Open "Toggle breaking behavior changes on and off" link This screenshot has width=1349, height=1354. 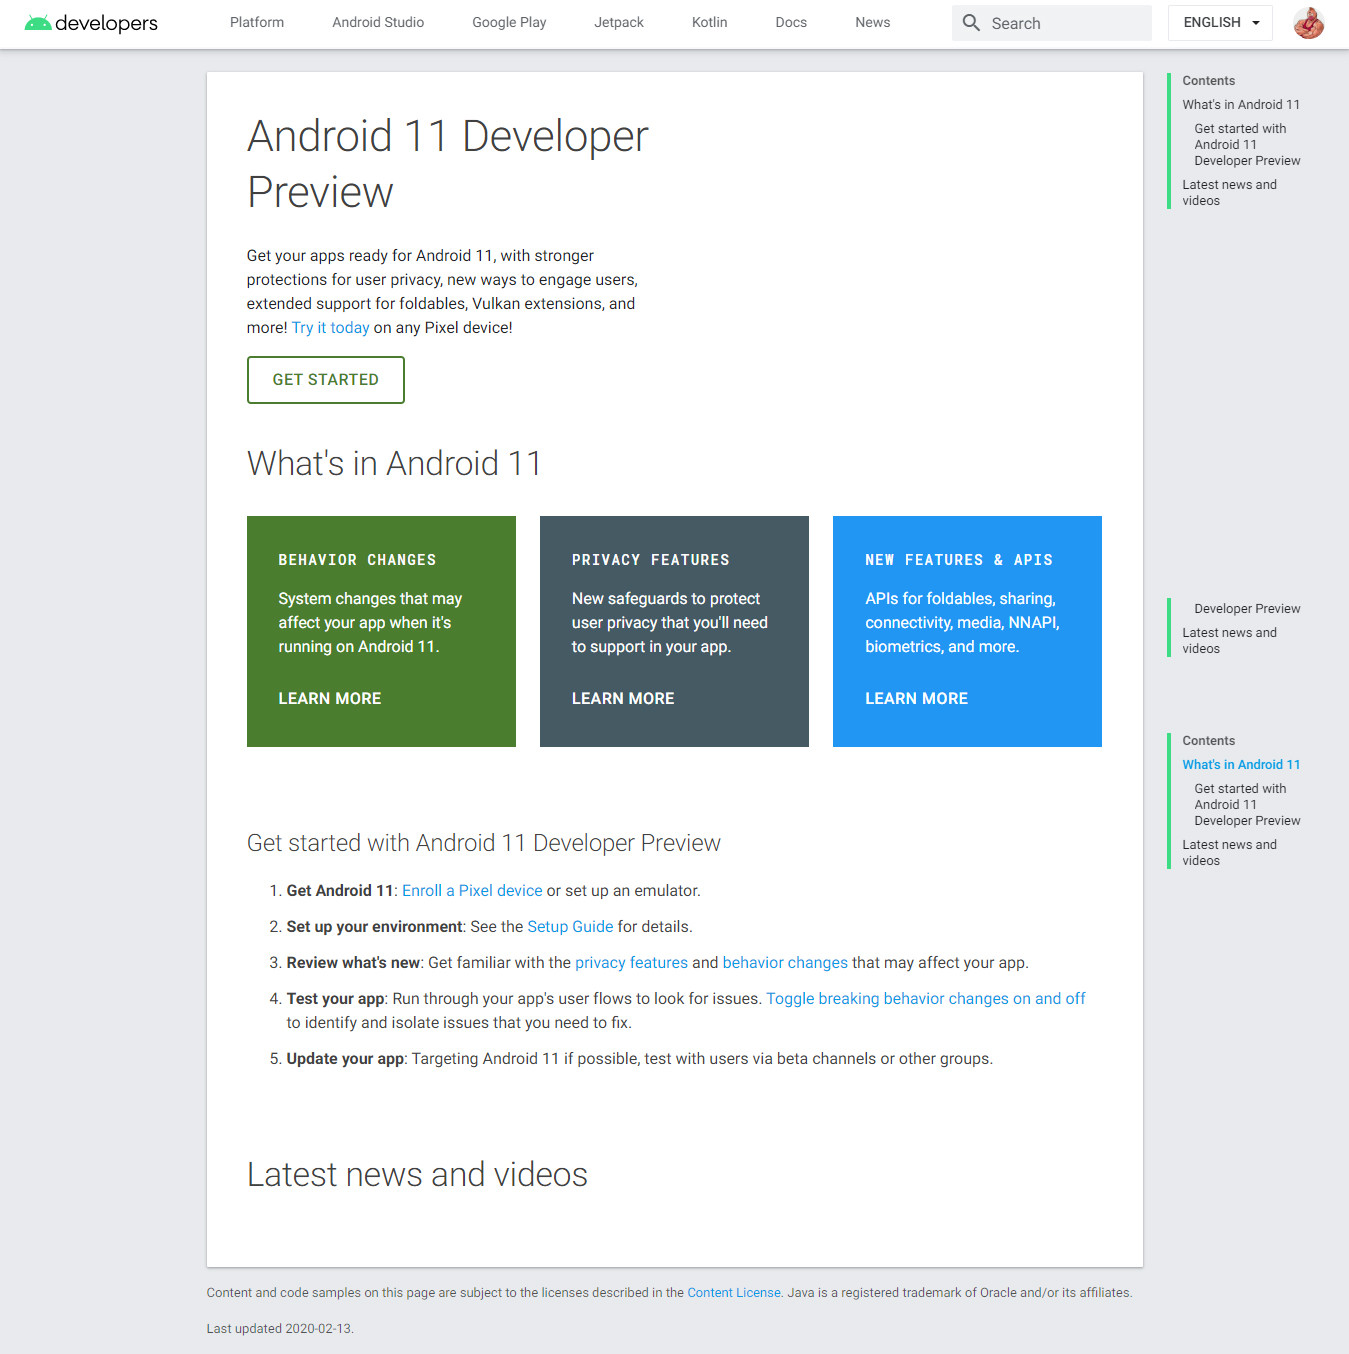click(x=926, y=999)
